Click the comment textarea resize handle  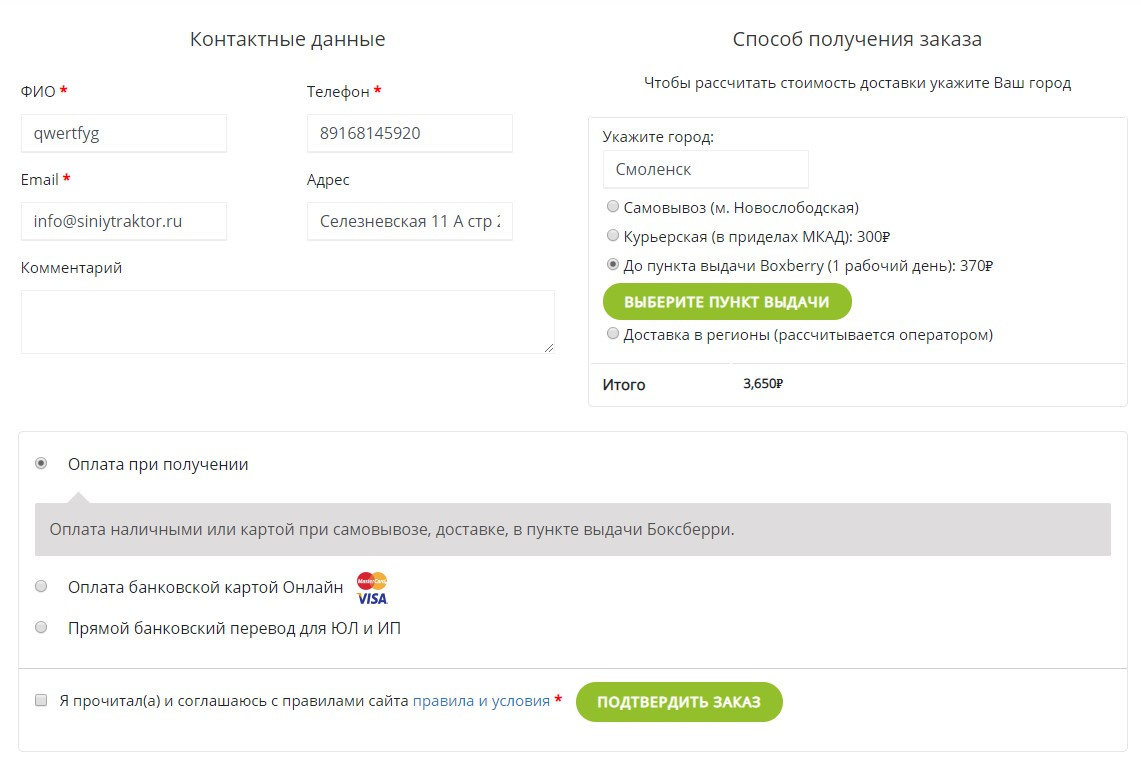tap(549, 348)
